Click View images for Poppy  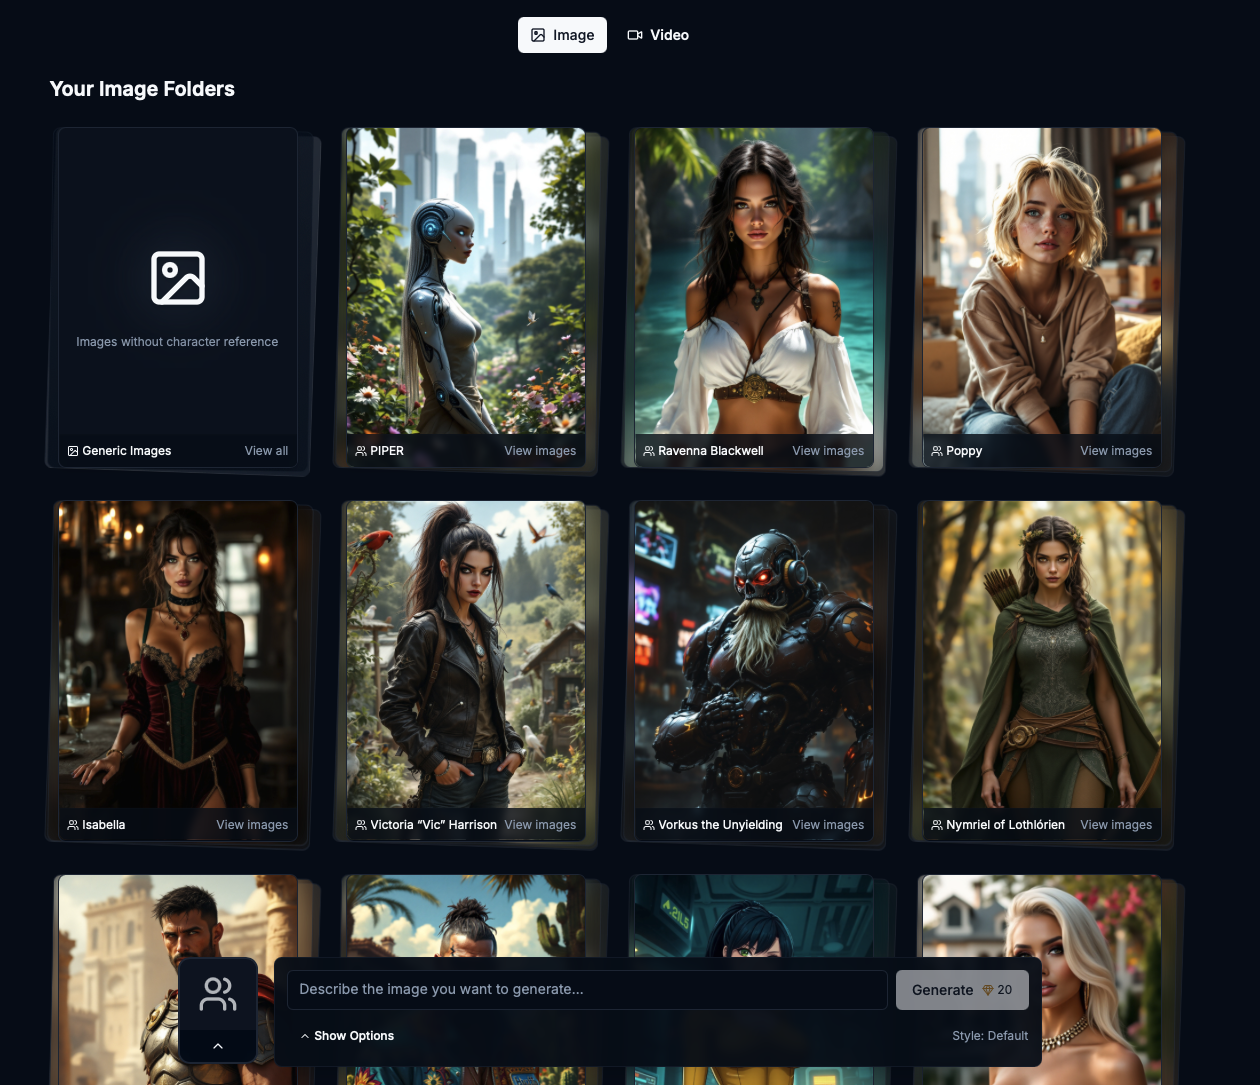1116,451
